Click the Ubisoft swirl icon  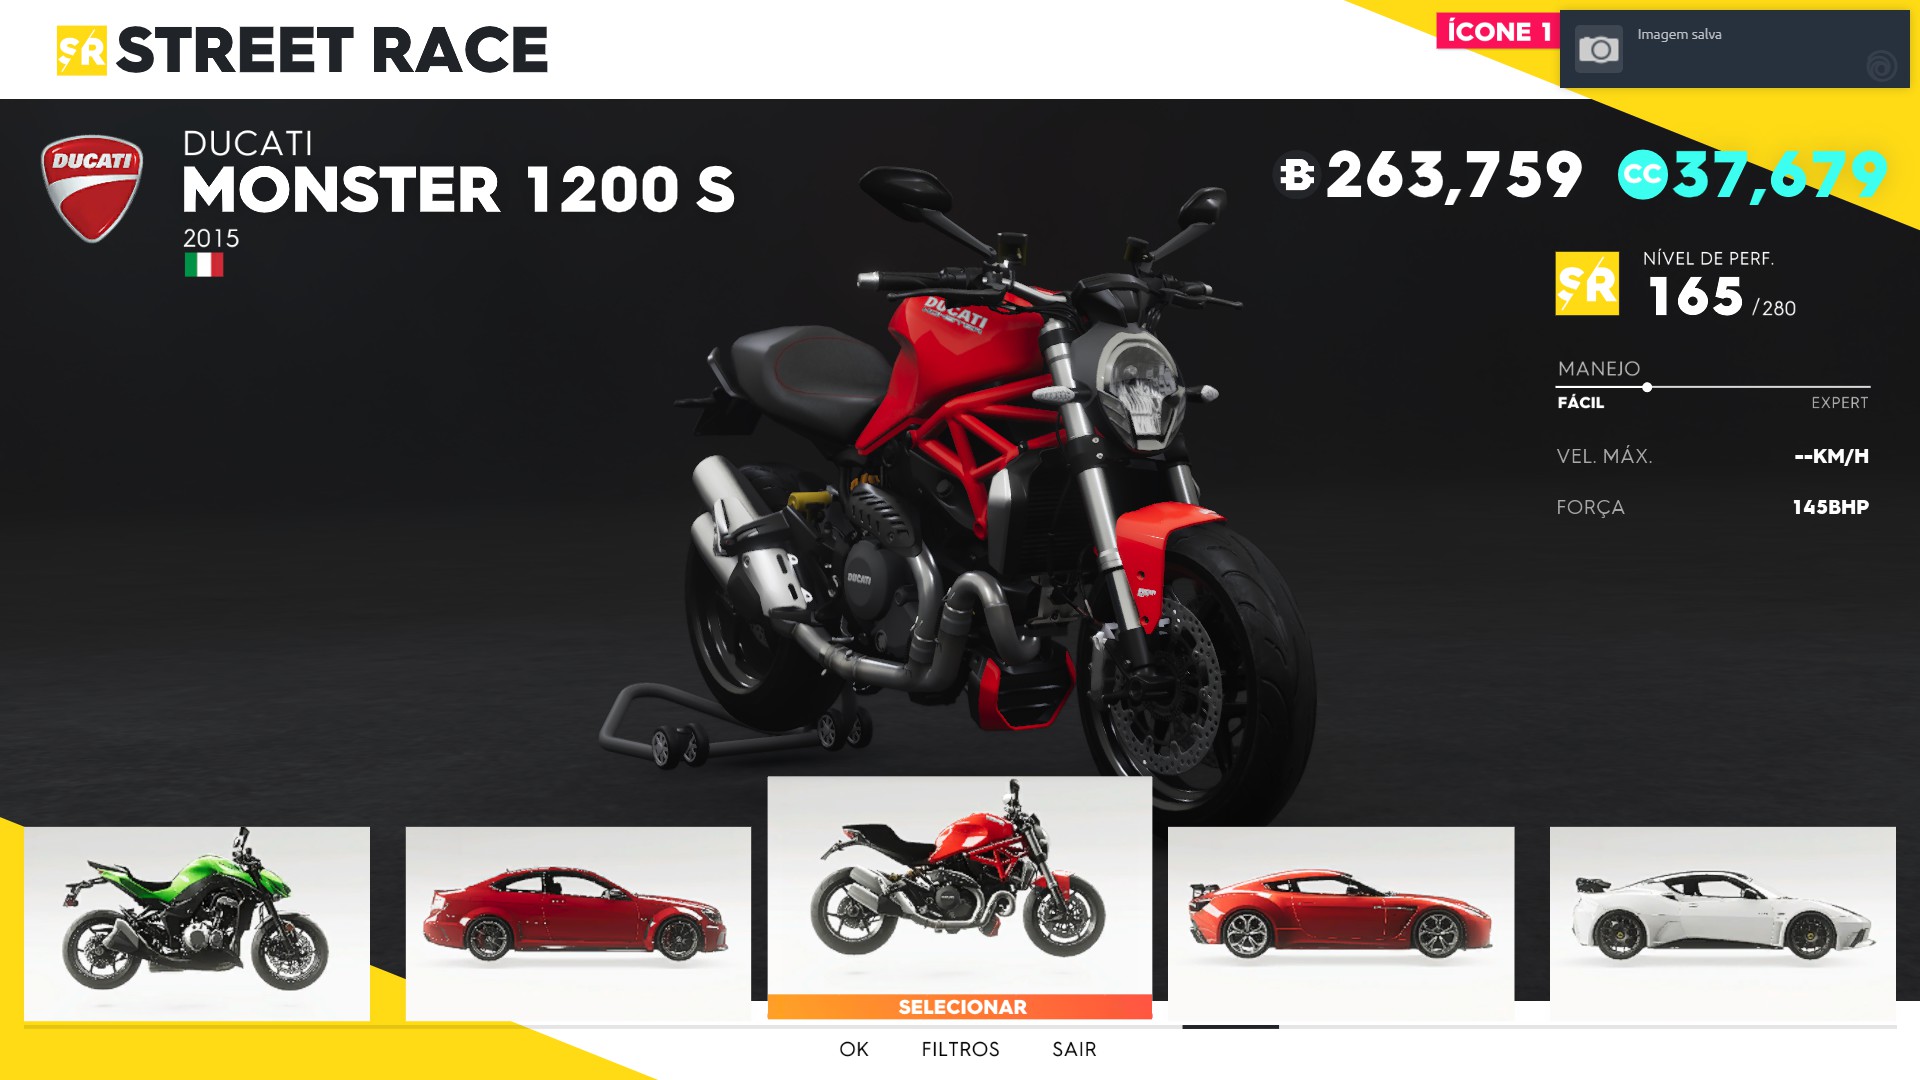pos(1881,66)
